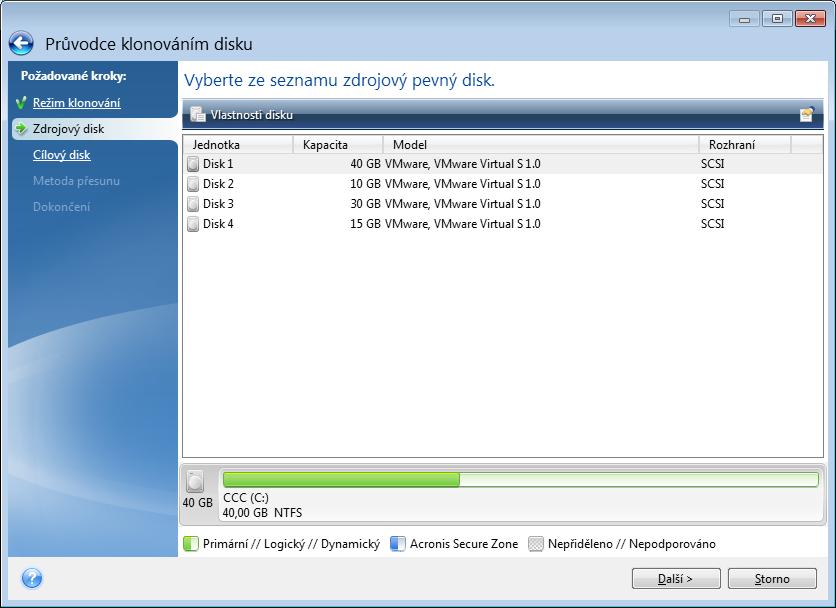Viewport: 836px width, 608px height.
Task: Click the 10 GB capacity cell
Action: point(365,184)
